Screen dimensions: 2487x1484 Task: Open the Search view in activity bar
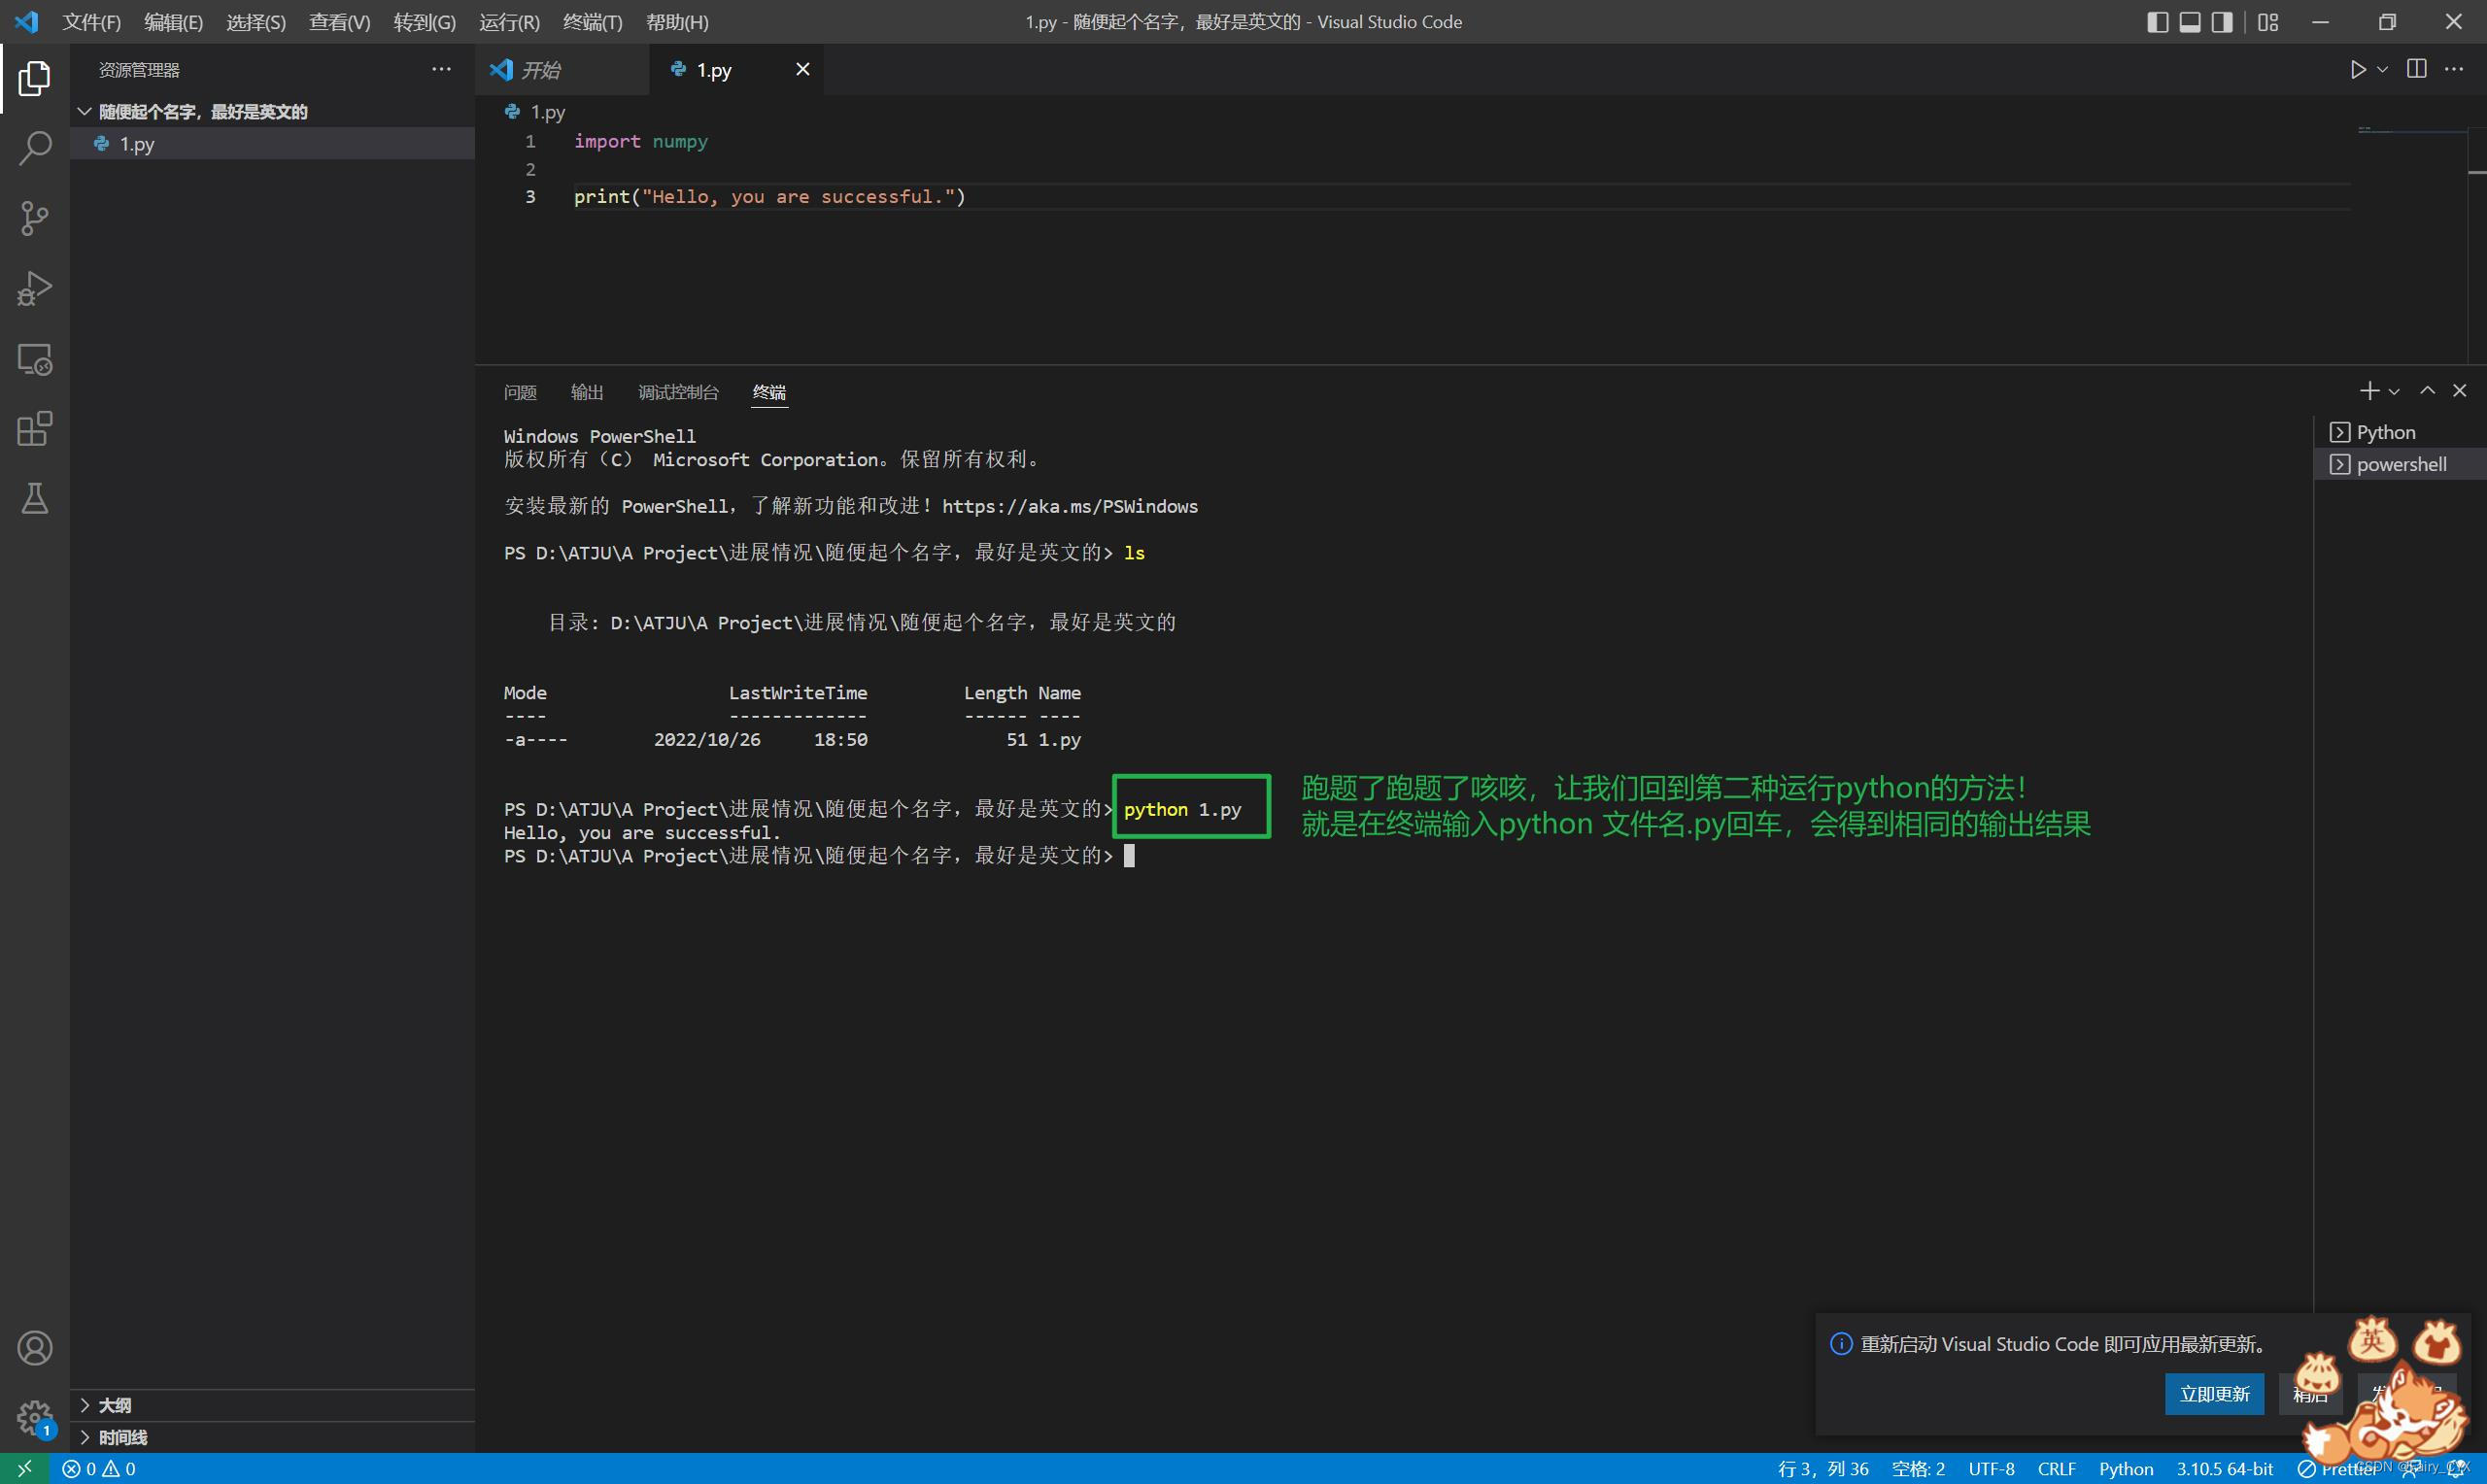pos(34,148)
